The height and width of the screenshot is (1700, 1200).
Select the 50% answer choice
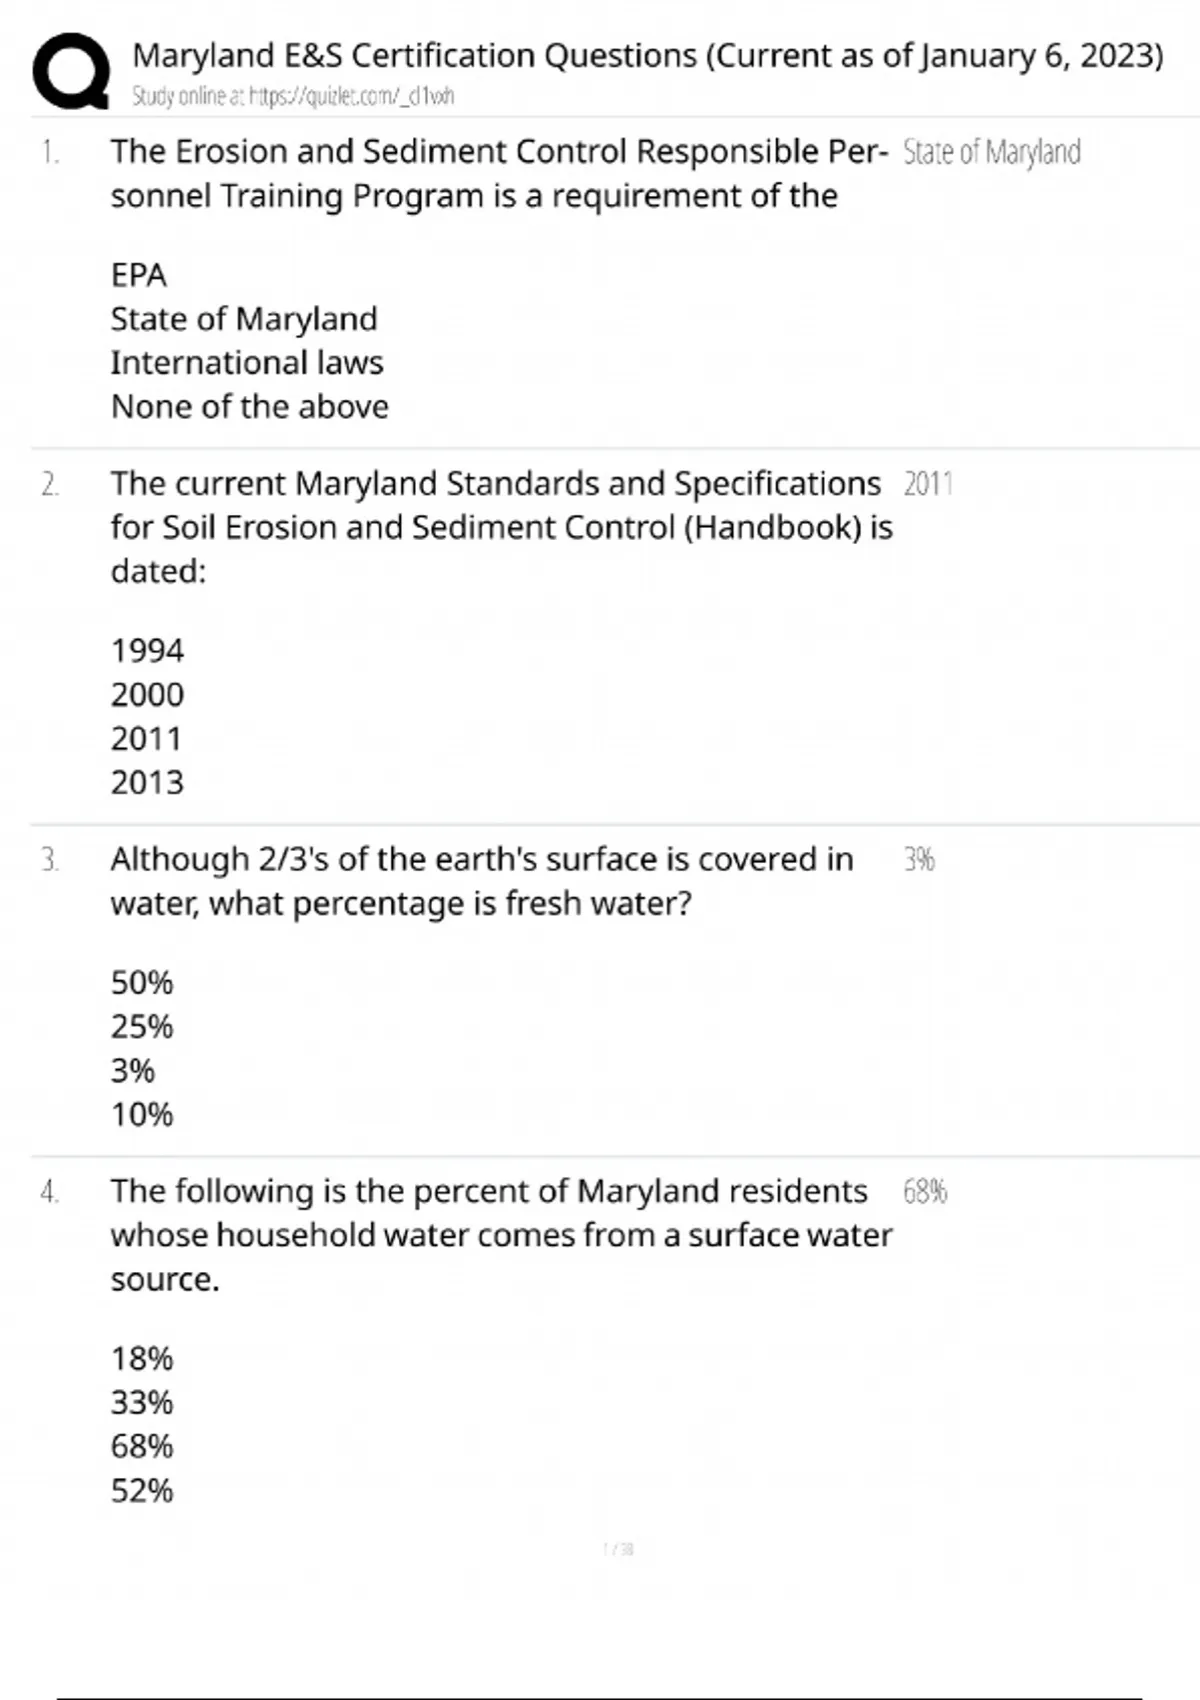coord(141,983)
